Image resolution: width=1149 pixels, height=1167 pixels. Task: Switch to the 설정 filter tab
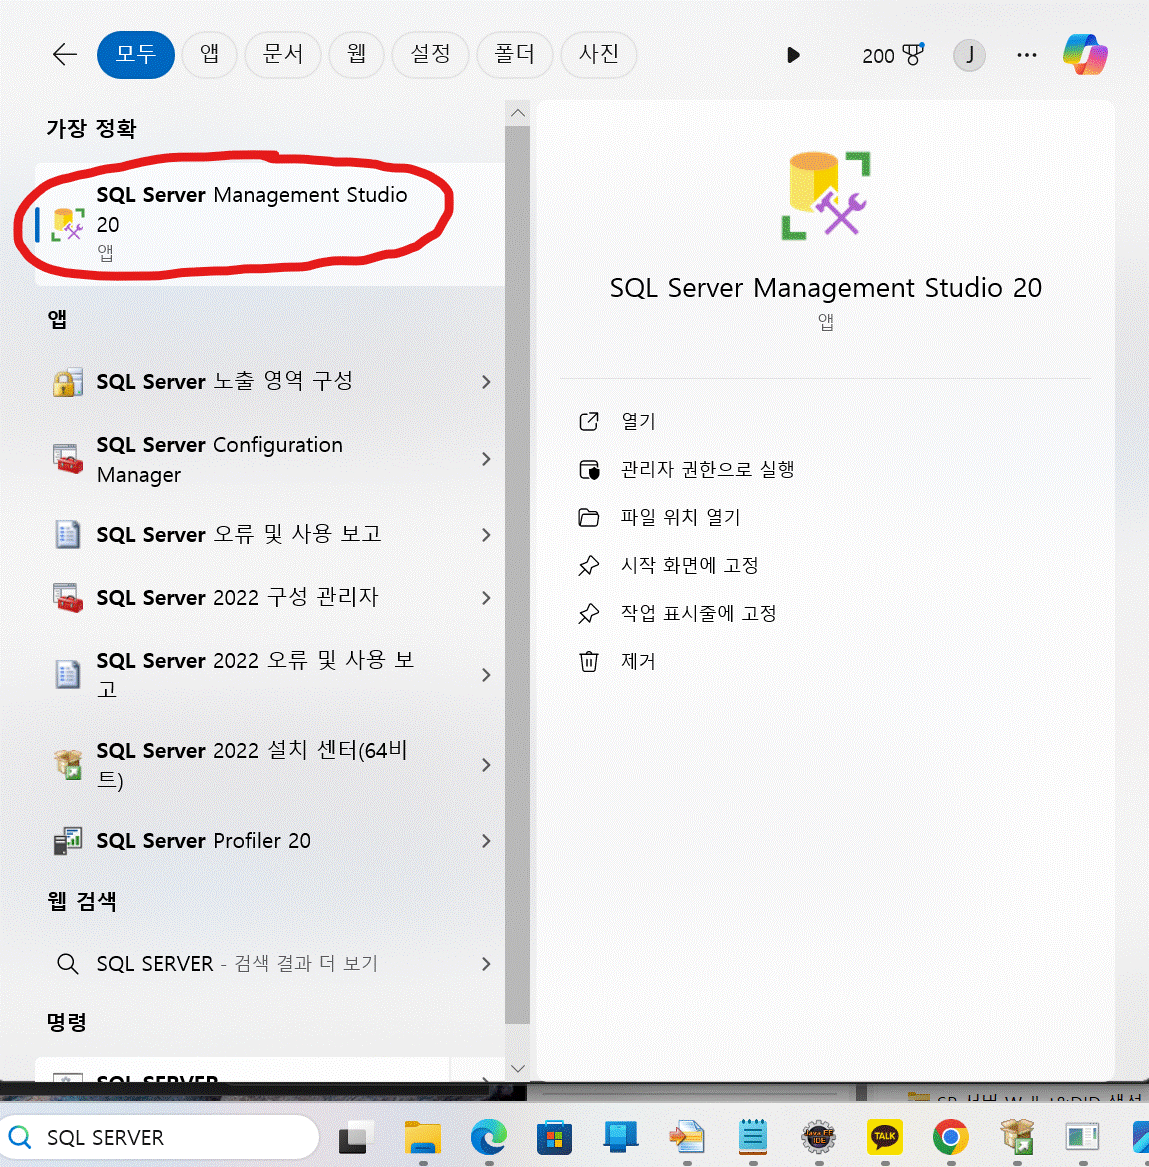pos(430,54)
